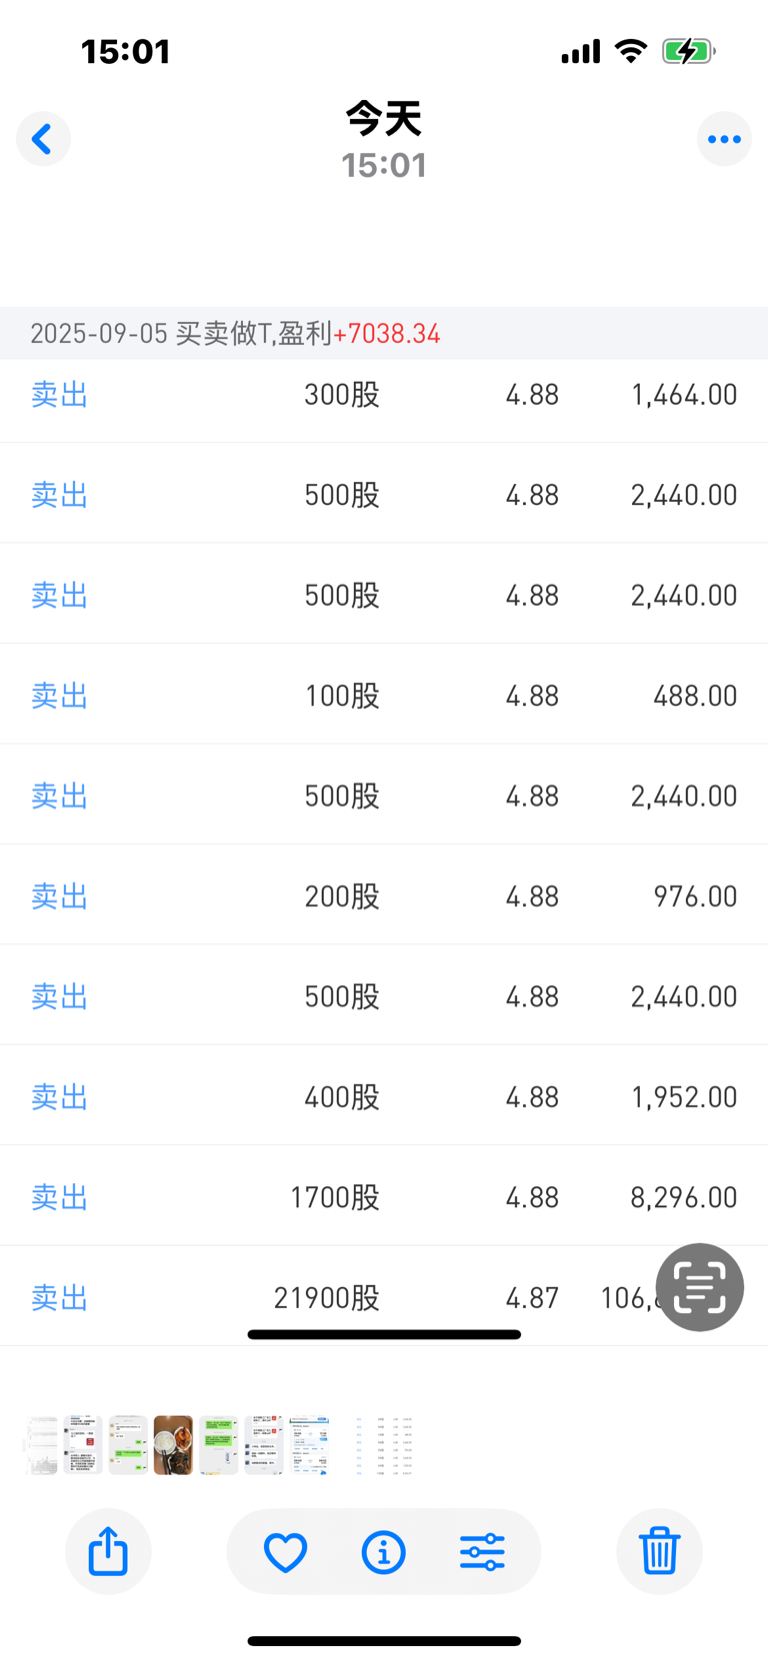
Task: Tap the 卖出 link in 300股 row
Action: click(59, 395)
